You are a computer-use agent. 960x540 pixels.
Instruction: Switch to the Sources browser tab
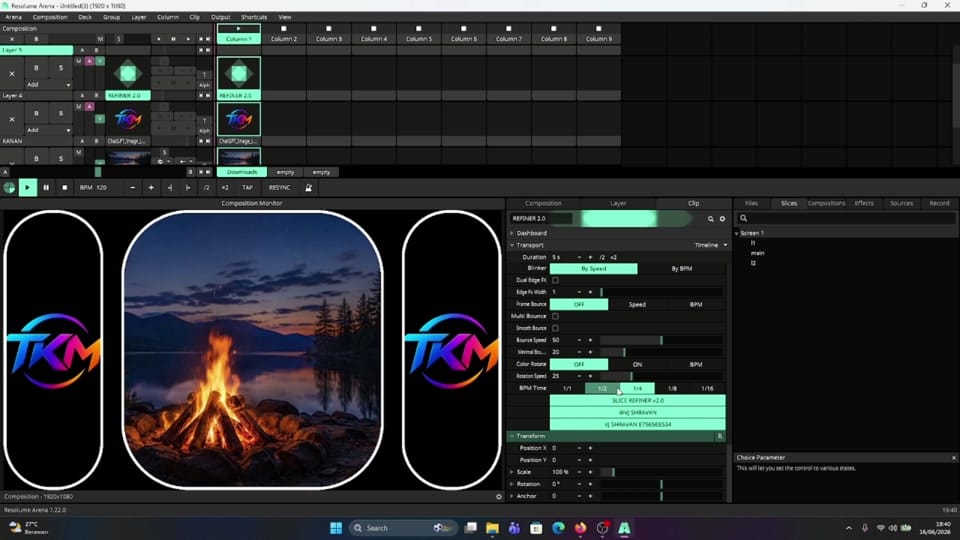pyautogui.click(x=901, y=203)
